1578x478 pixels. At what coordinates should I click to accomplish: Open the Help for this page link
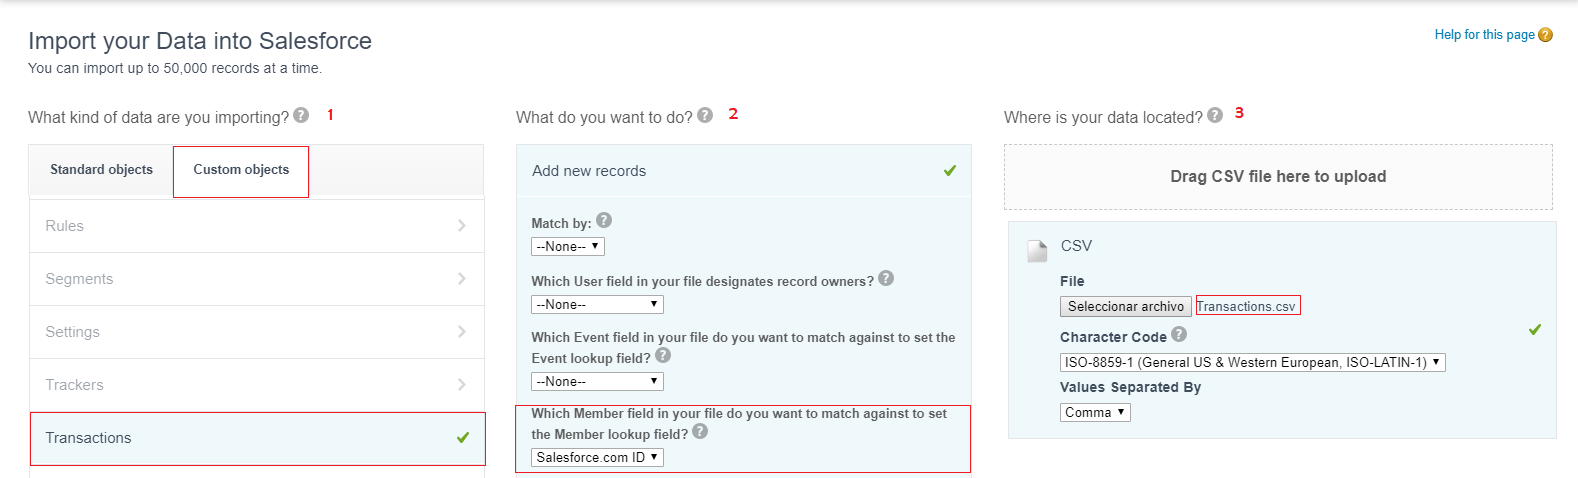click(1485, 35)
